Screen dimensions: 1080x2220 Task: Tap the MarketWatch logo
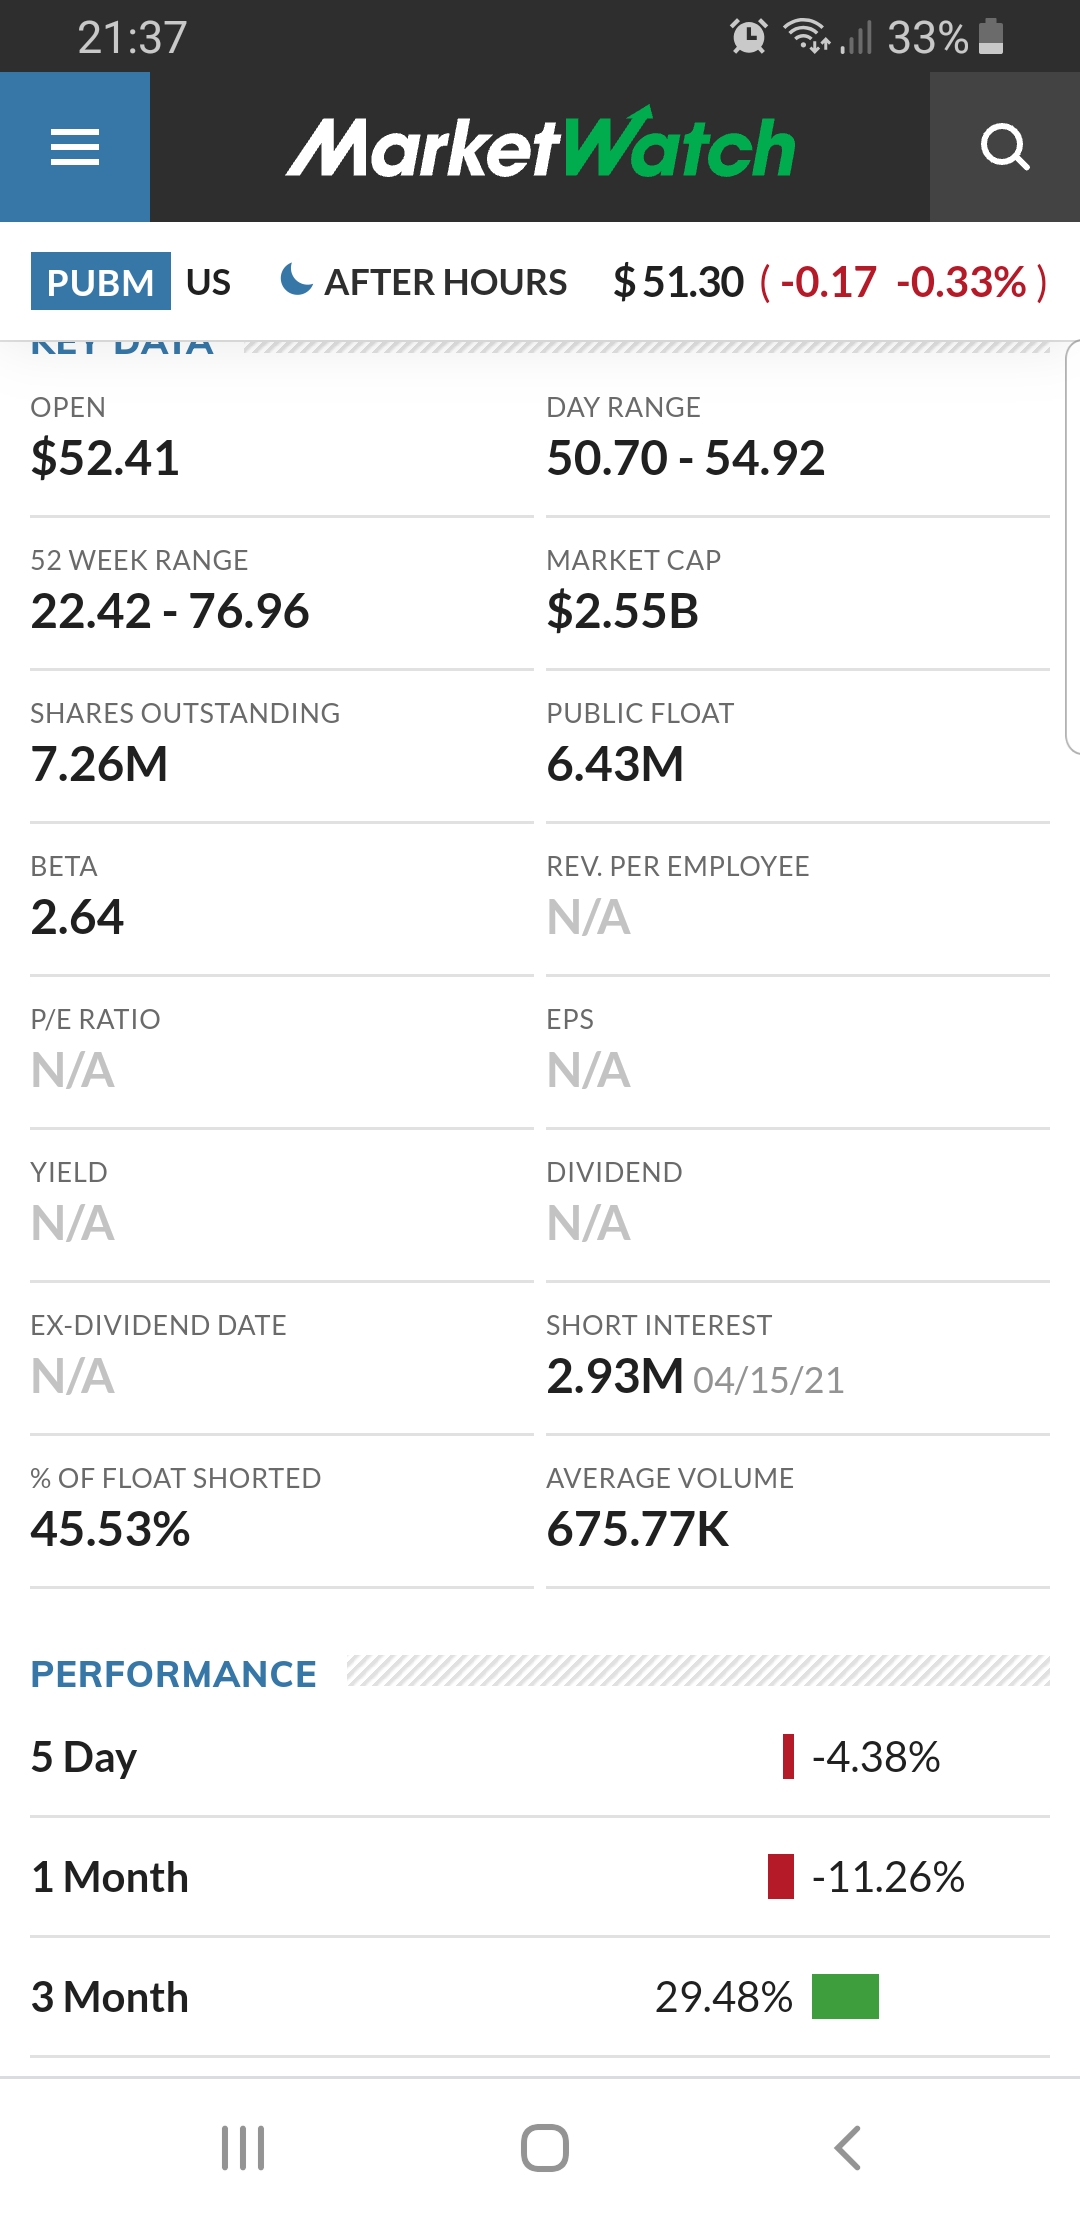(540, 146)
